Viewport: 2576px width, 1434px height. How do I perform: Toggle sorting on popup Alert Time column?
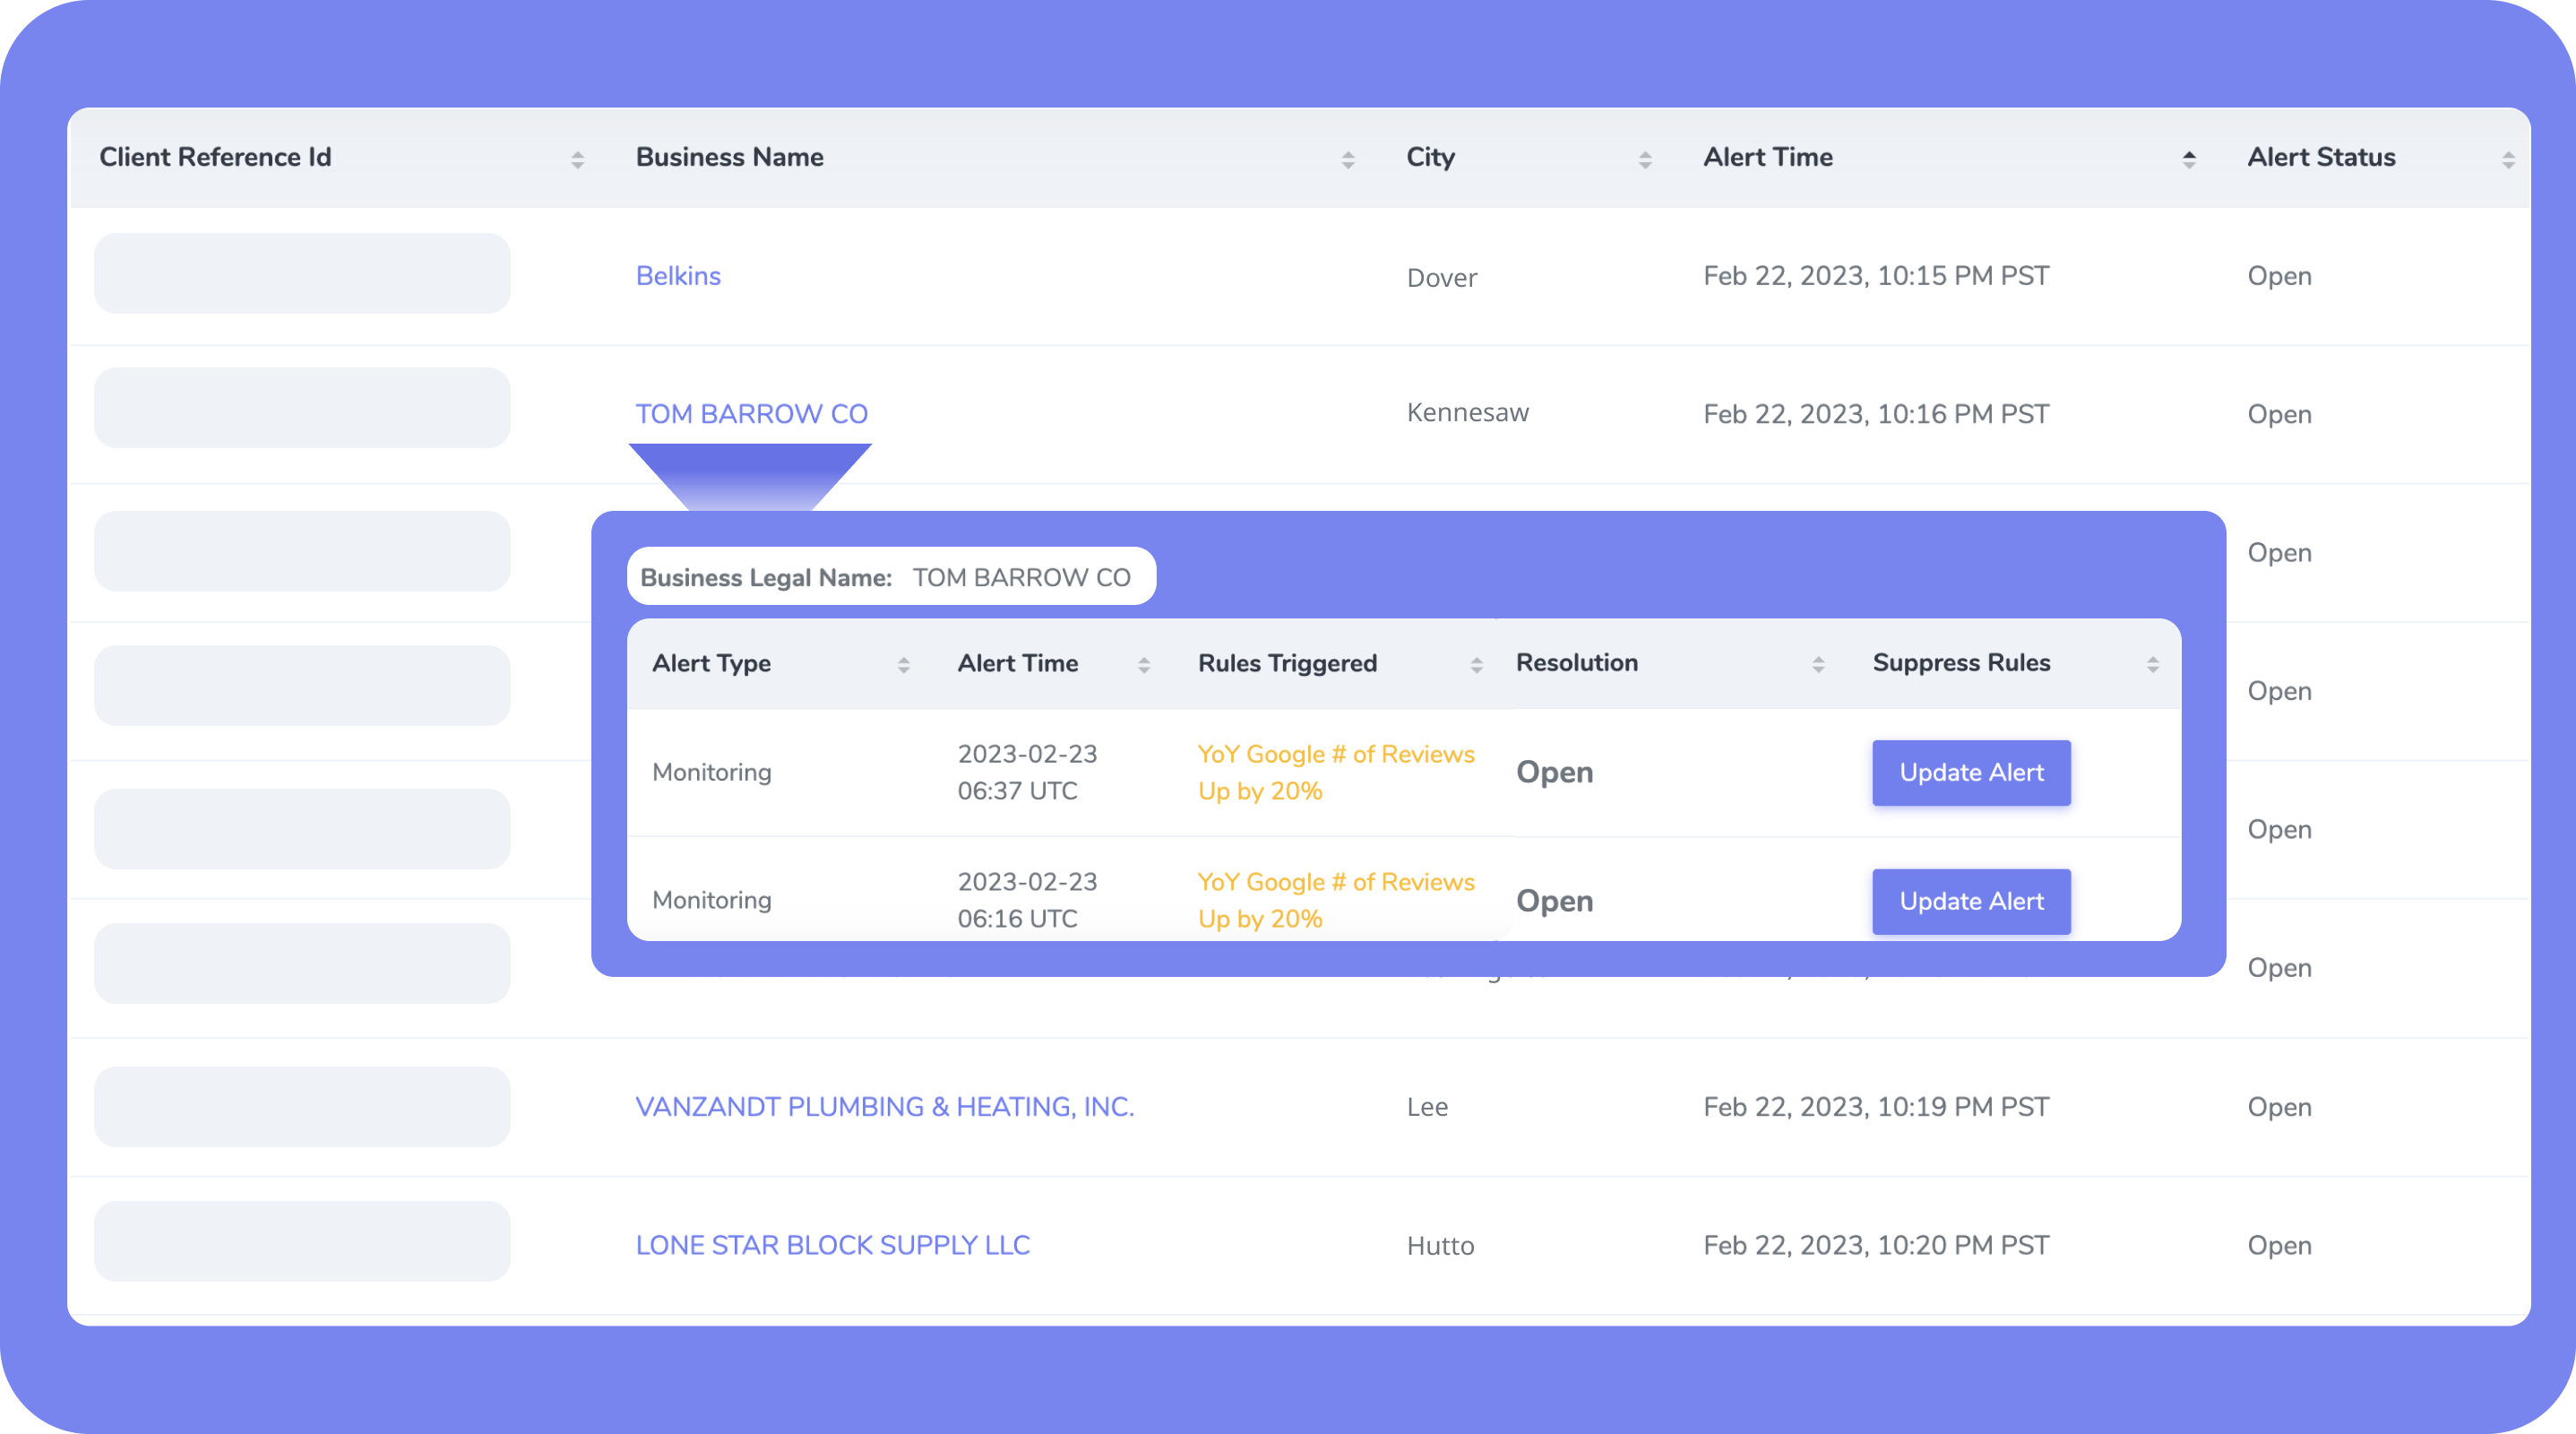(1146, 663)
